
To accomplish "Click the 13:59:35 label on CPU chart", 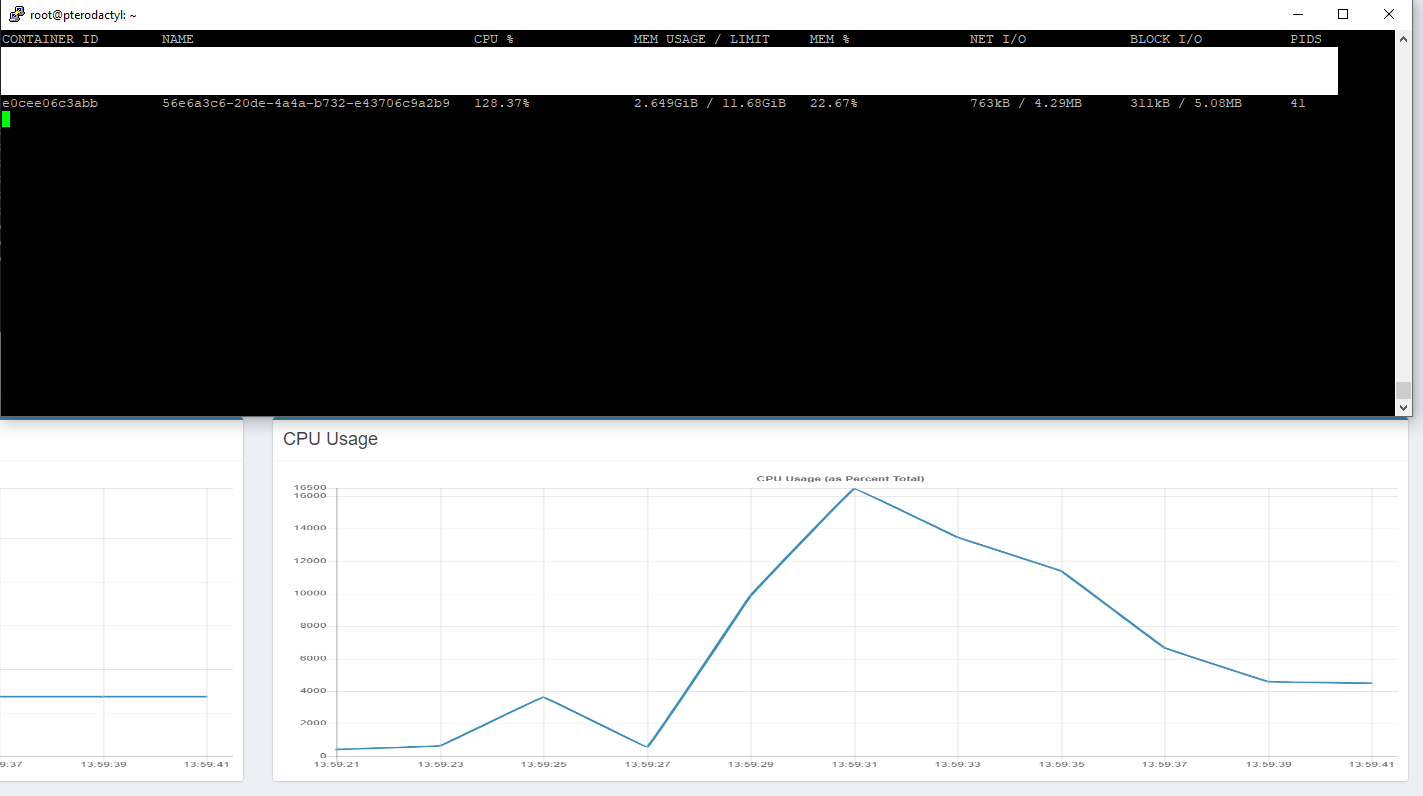I will click(1061, 764).
